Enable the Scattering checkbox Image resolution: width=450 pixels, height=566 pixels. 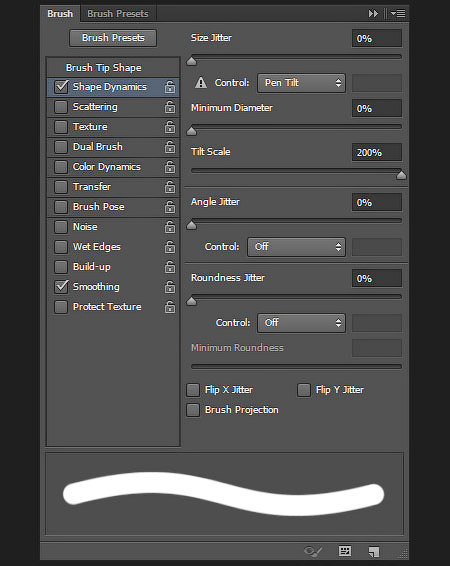click(61, 107)
